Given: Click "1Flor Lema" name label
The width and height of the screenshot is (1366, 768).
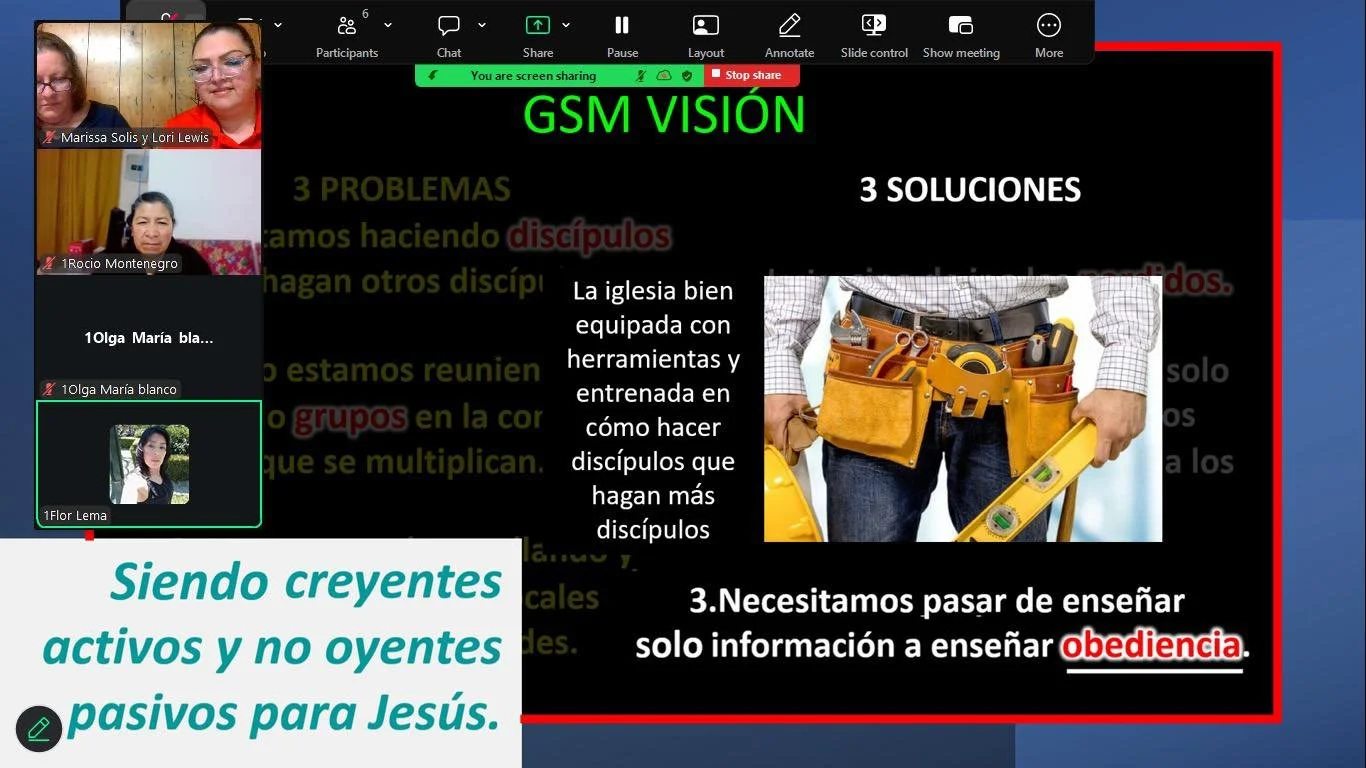Looking at the screenshot, I should coord(75,516).
